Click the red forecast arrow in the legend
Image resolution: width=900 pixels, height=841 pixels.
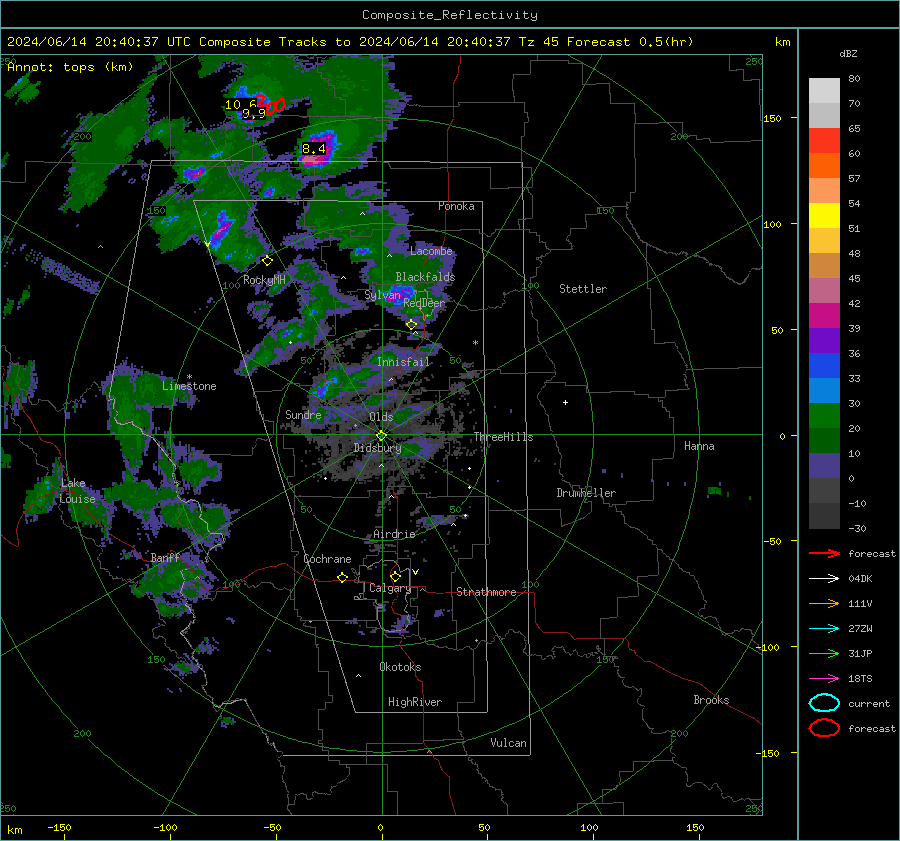point(824,553)
